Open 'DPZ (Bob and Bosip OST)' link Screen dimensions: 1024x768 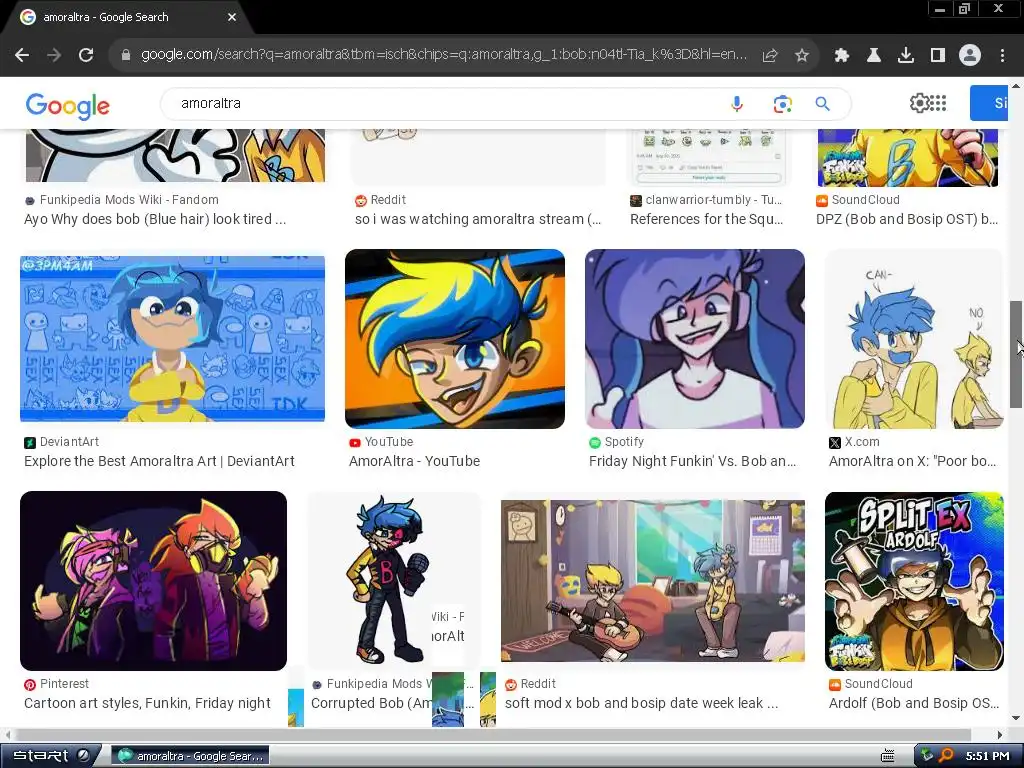tap(907, 219)
